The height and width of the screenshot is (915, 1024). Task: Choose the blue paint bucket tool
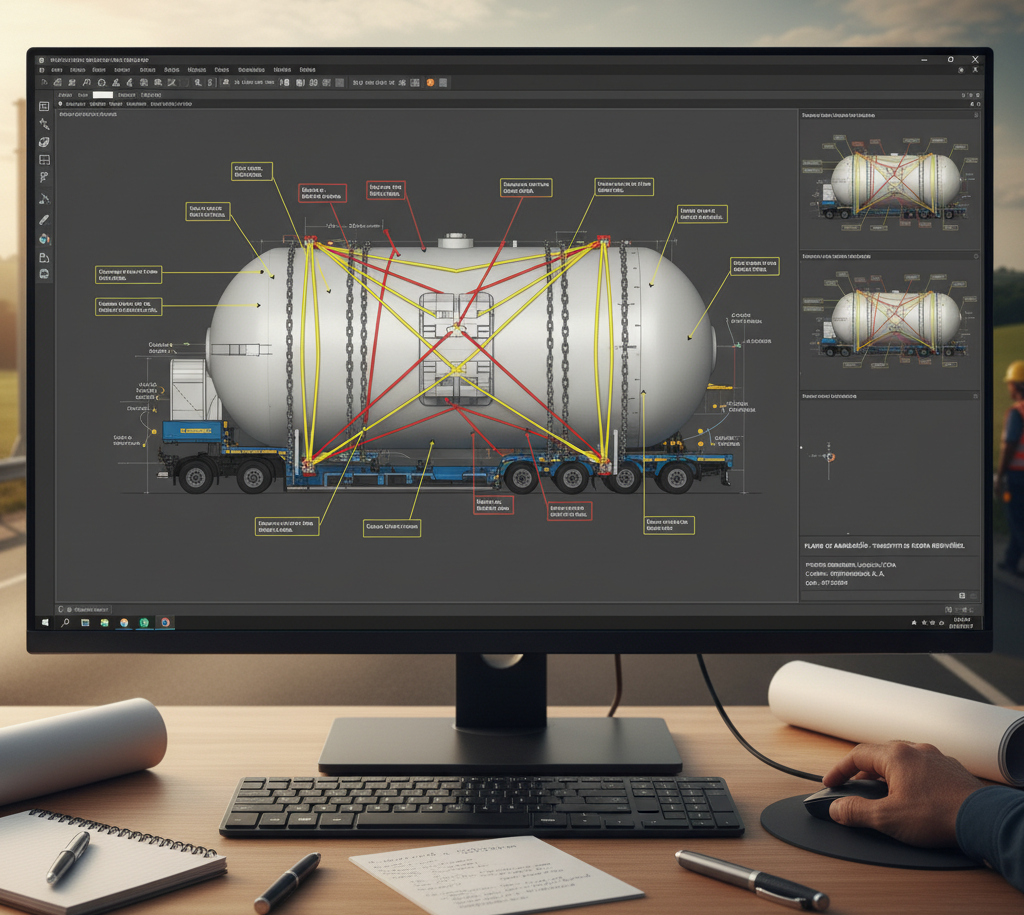click(x=44, y=239)
